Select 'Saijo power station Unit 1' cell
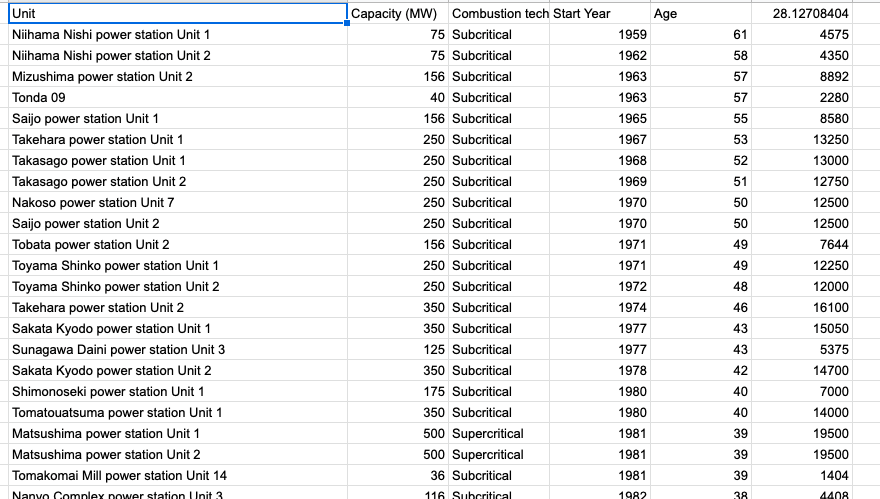 pyautogui.click(x=178, y=118)
